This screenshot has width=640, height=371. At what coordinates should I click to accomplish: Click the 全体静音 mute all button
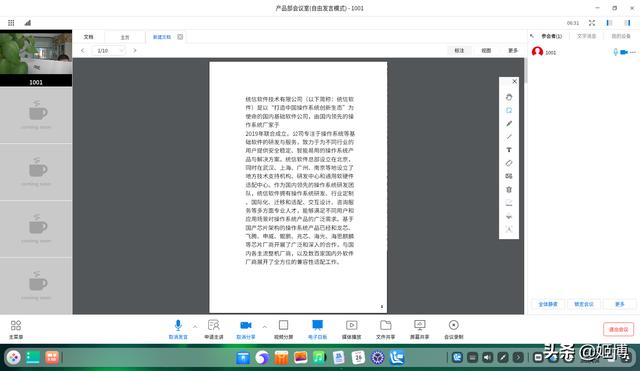click(548, 304)
